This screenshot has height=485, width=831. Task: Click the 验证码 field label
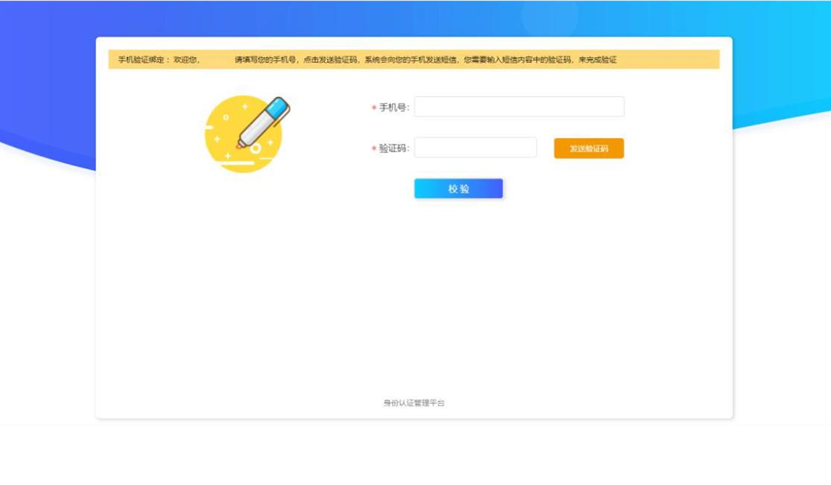[394, 149]
